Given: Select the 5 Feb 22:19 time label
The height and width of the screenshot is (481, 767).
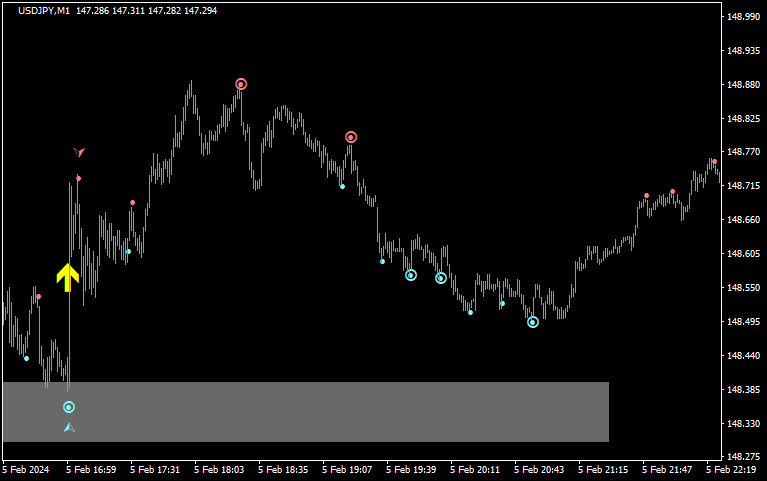Looking at the screenshot, I should tap(732, 469).
